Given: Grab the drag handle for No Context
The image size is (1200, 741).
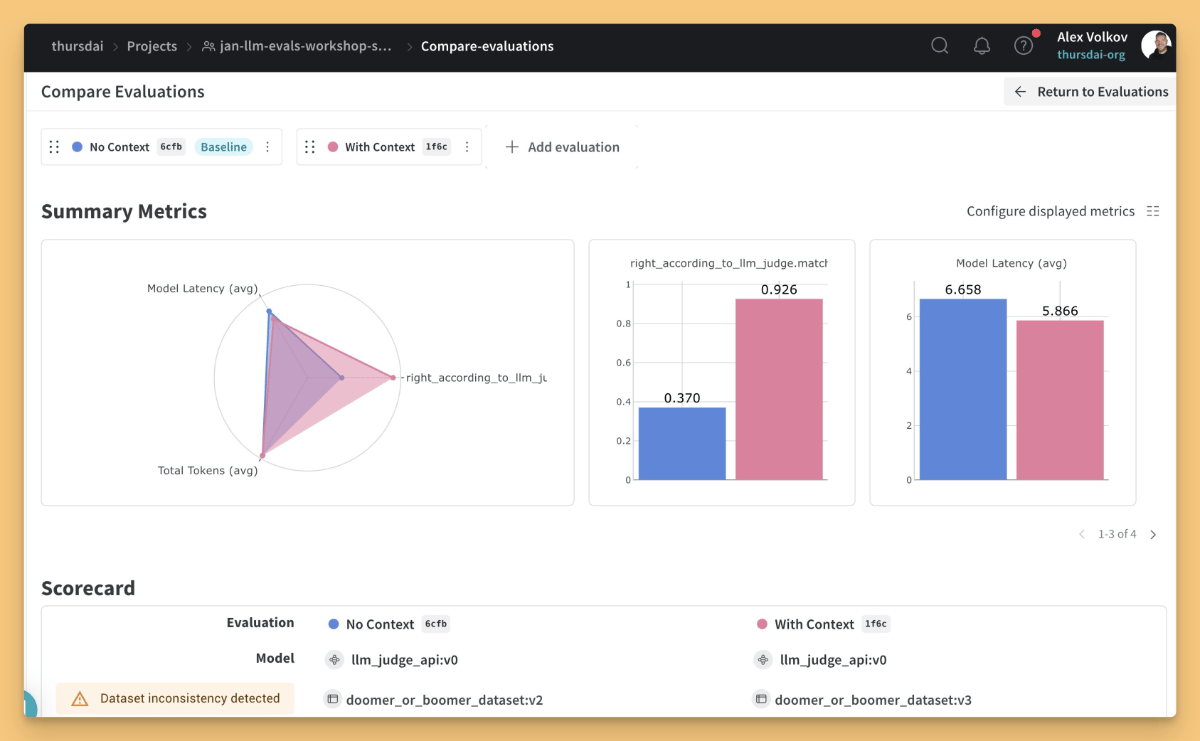Looking at the screenshot, I should [55, 147].
